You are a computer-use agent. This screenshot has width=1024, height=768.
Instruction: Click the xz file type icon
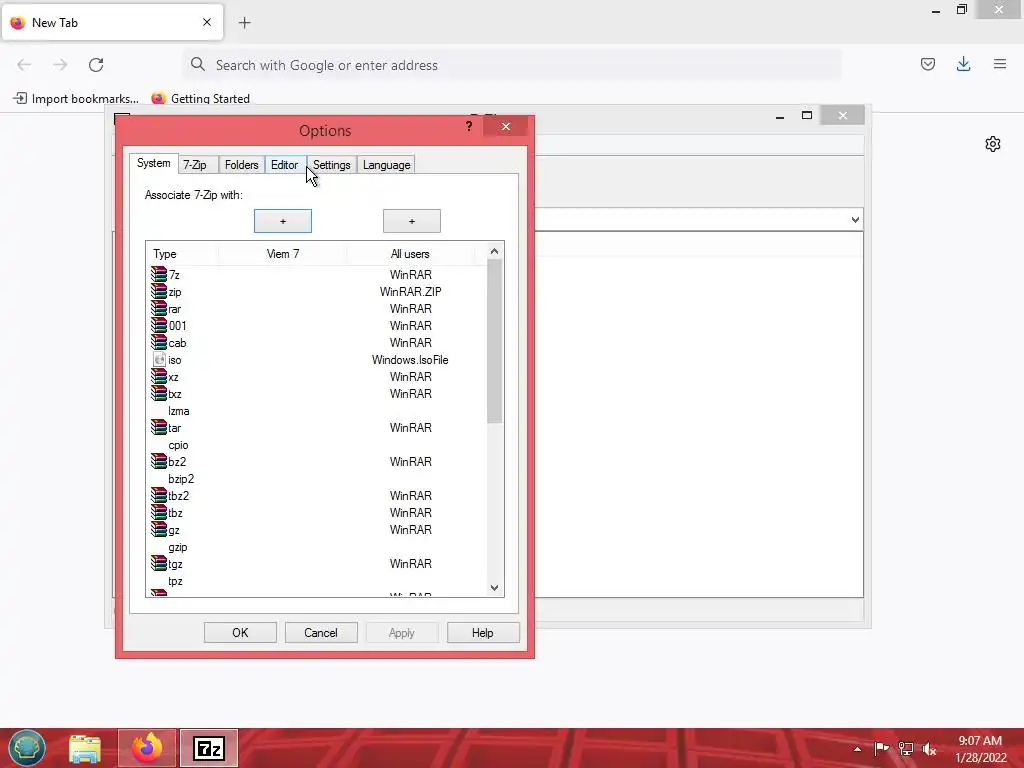(x=159, y=376)
